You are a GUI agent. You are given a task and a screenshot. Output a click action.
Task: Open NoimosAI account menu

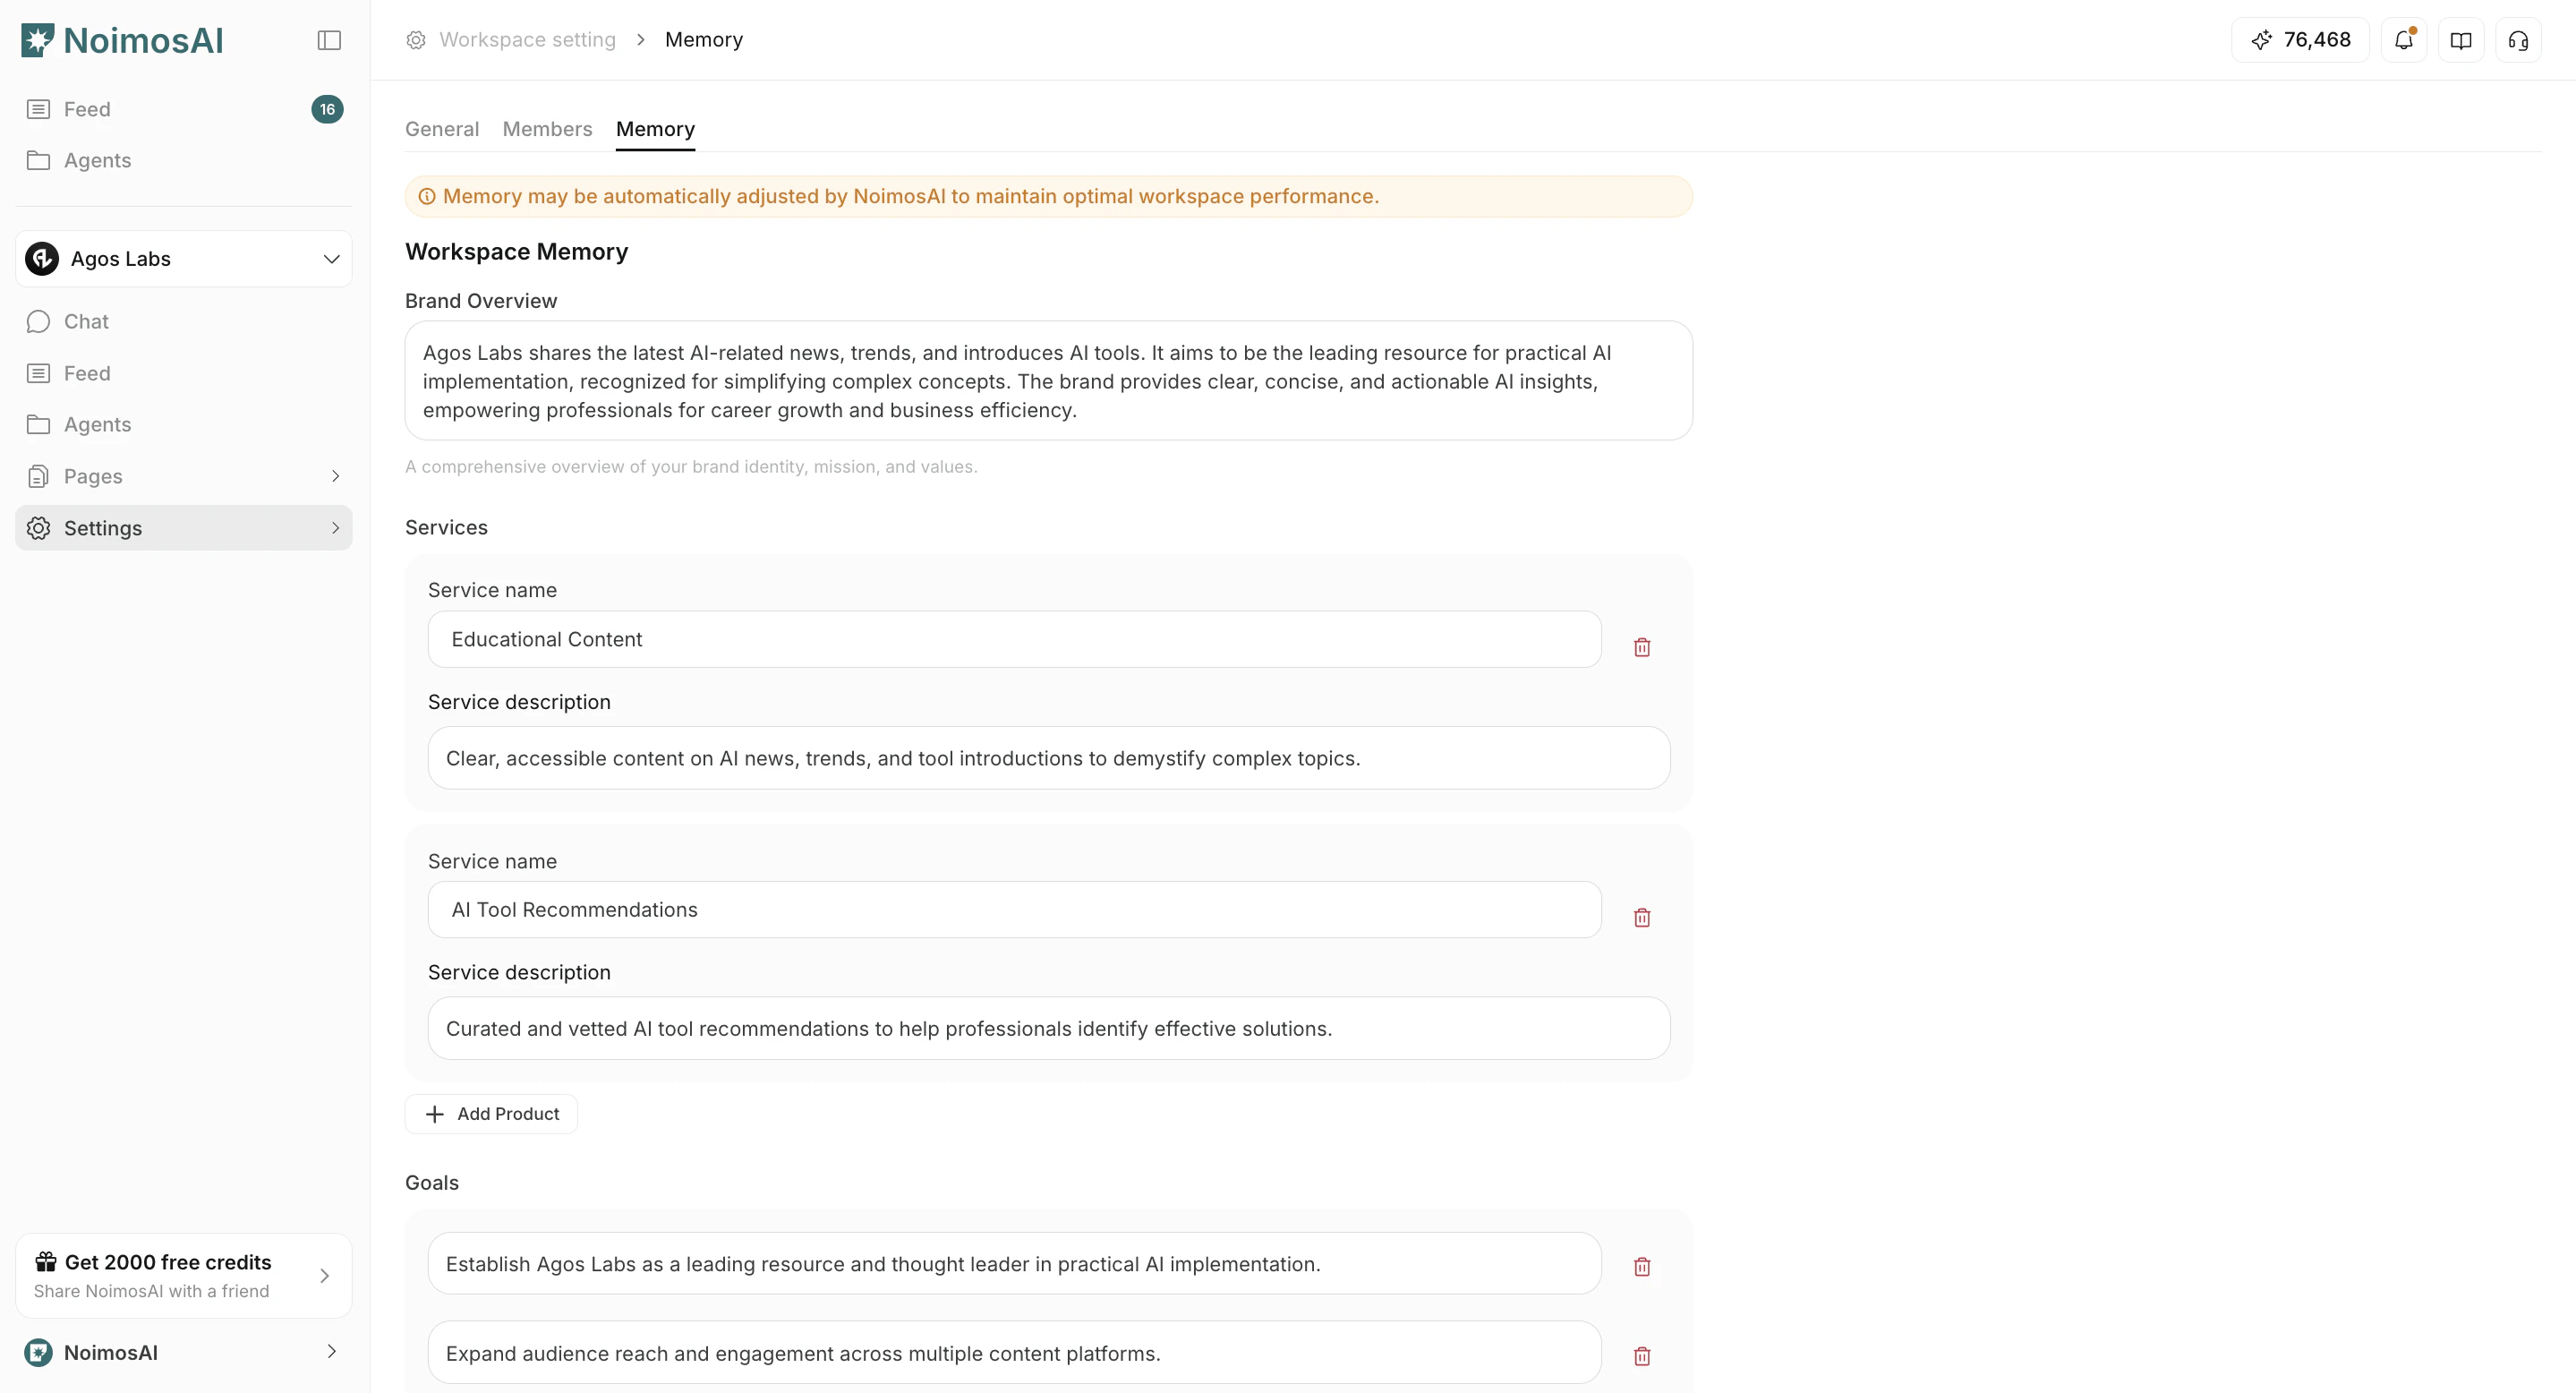pyautogui.click(x=184, y=1352)
